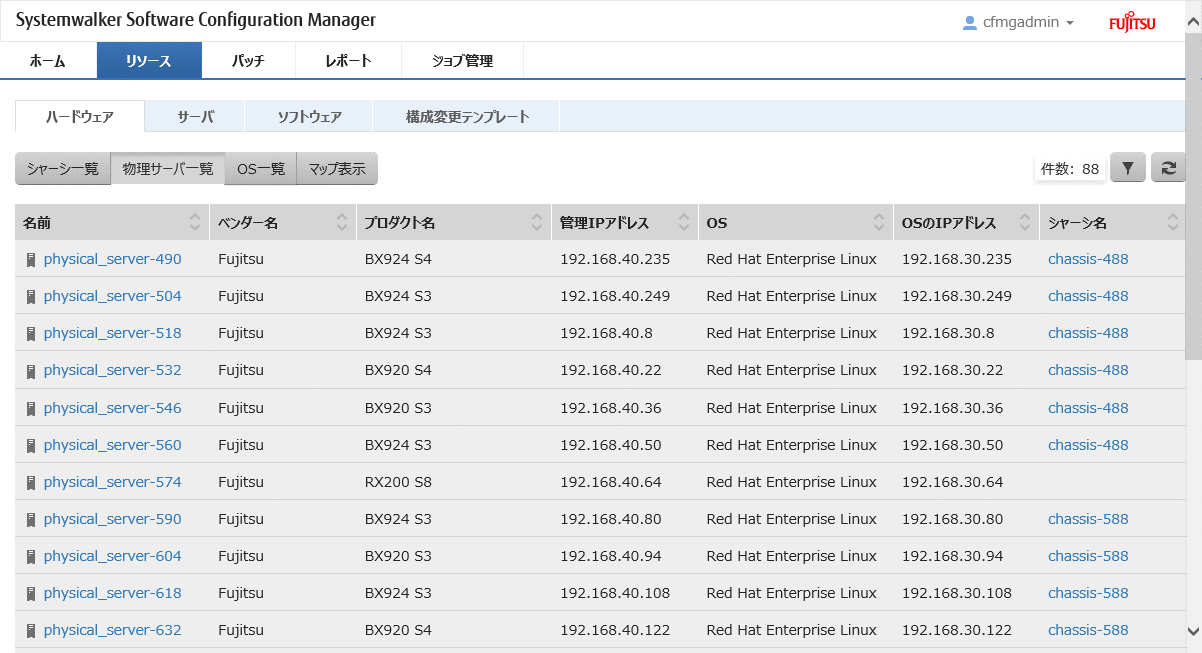This screenshot has width=1202, height=653.
Task: Select the リソース menu tab
Action: tap(149, 60)
